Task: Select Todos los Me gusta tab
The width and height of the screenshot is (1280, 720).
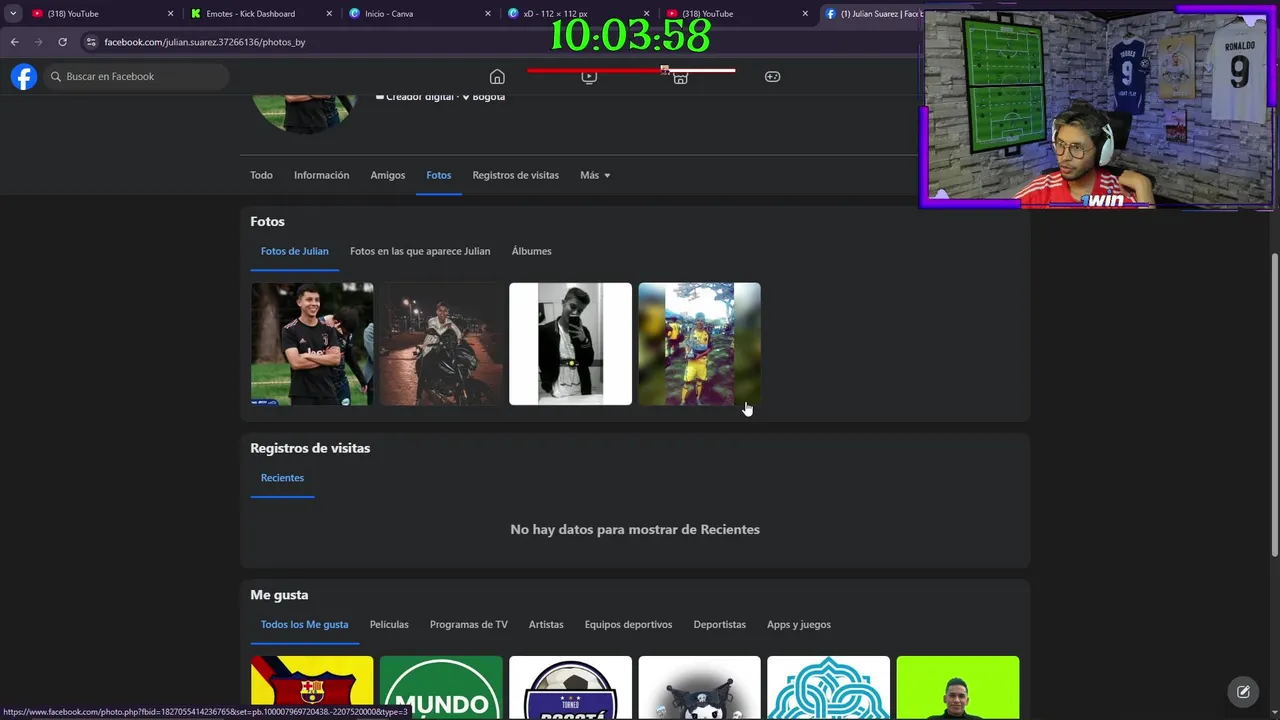Action: point(304,625)
